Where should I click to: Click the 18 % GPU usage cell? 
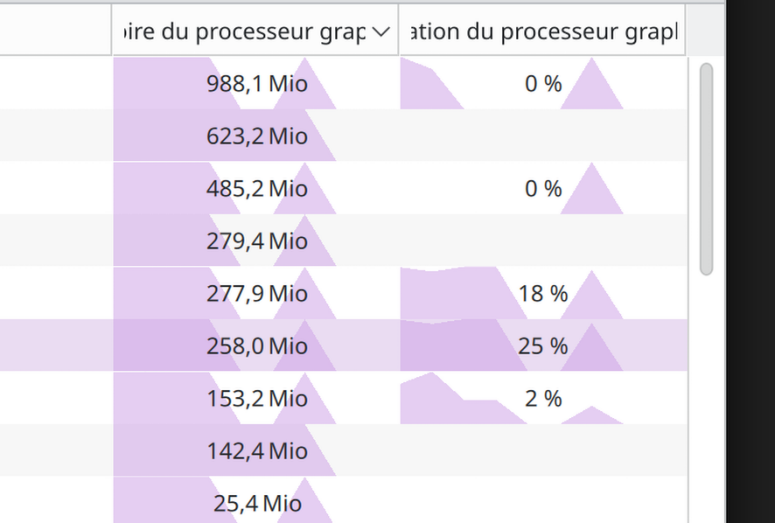pos(543,294)
